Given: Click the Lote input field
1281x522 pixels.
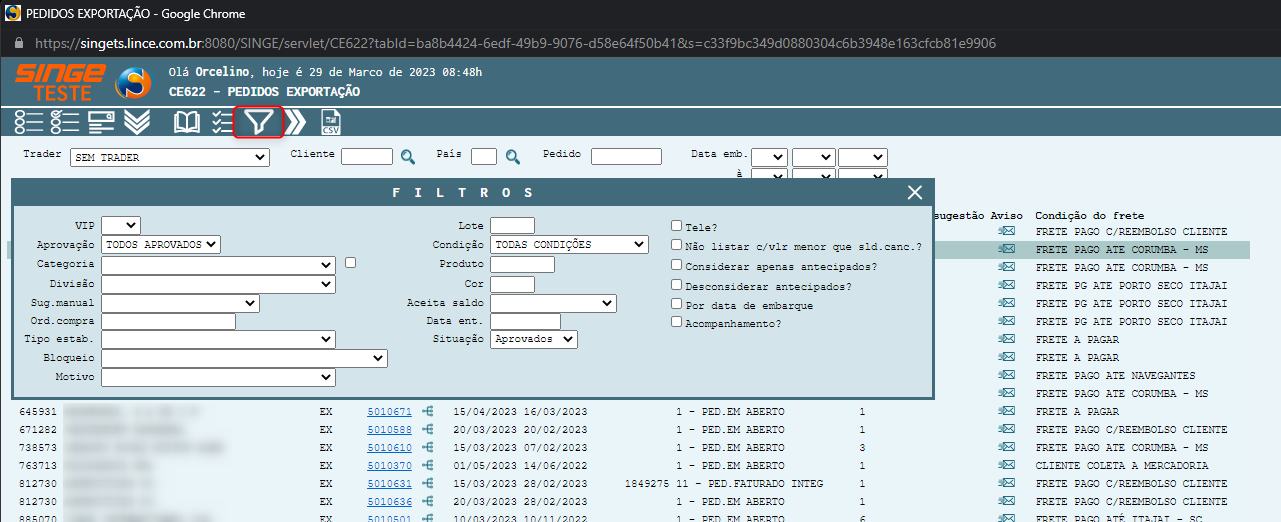Looking at the screenshot, I should coord(512,225).
